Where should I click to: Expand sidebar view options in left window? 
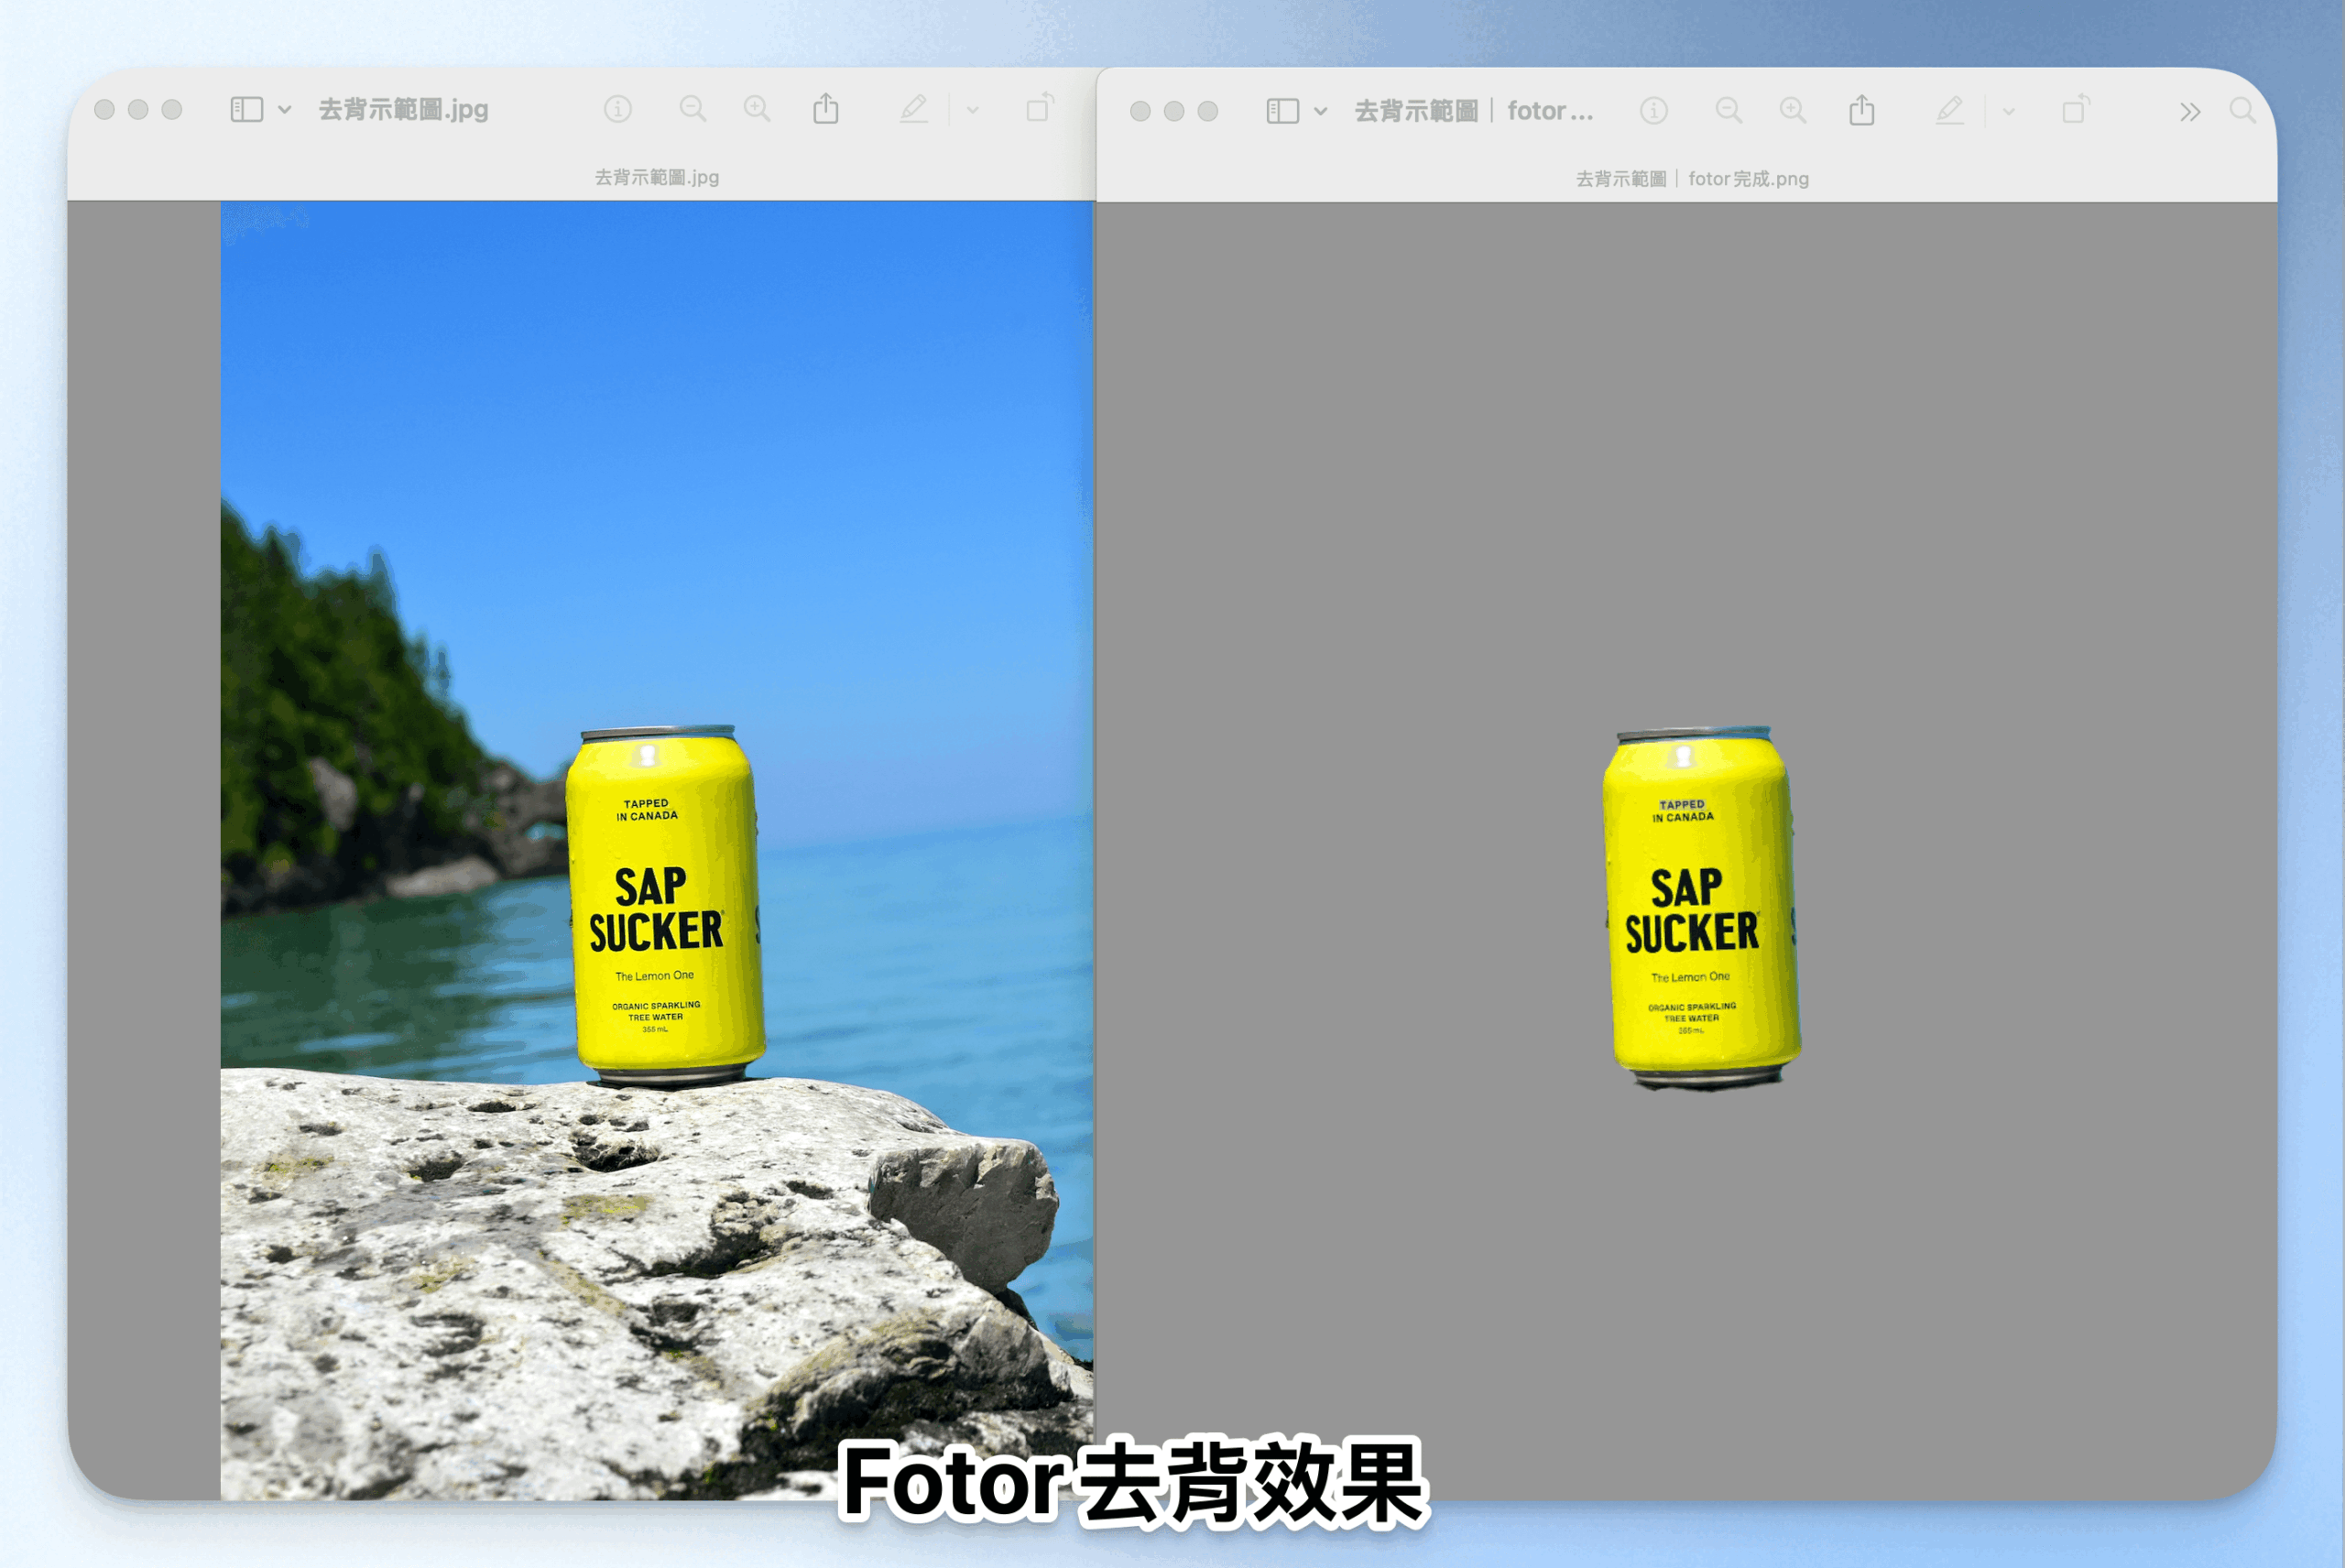click(x=285, y=110)
